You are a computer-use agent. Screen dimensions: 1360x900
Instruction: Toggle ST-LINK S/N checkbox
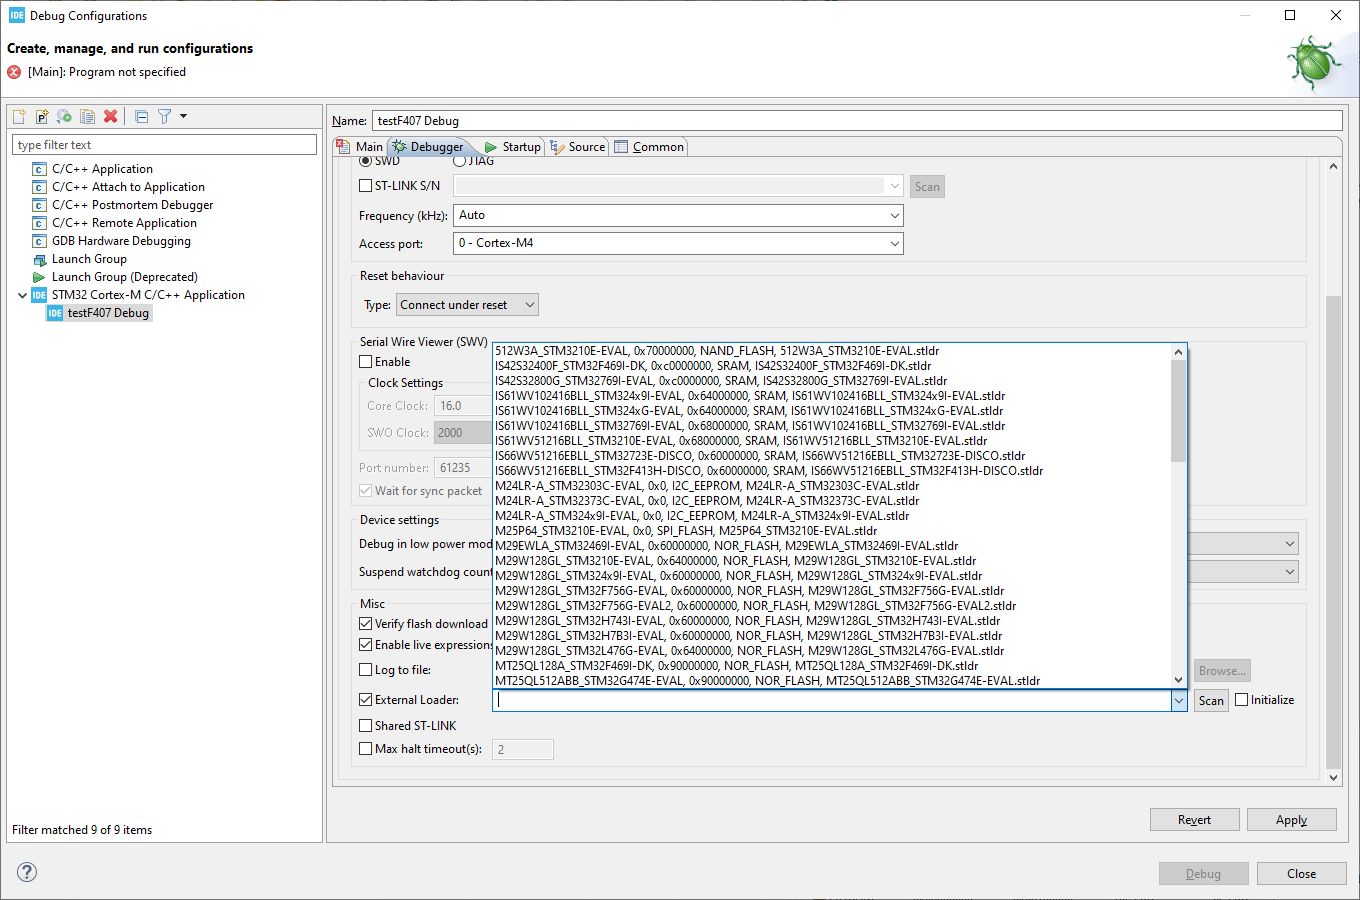365,185
